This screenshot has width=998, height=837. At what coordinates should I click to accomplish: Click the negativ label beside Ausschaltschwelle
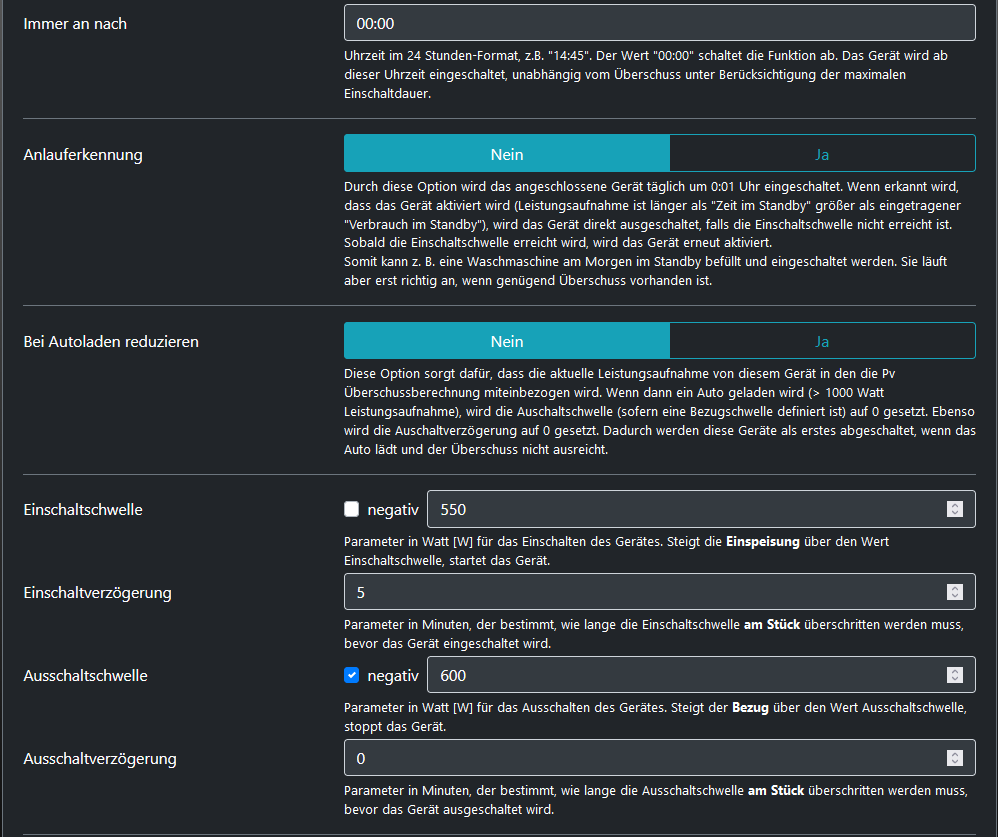coord(393,676)
